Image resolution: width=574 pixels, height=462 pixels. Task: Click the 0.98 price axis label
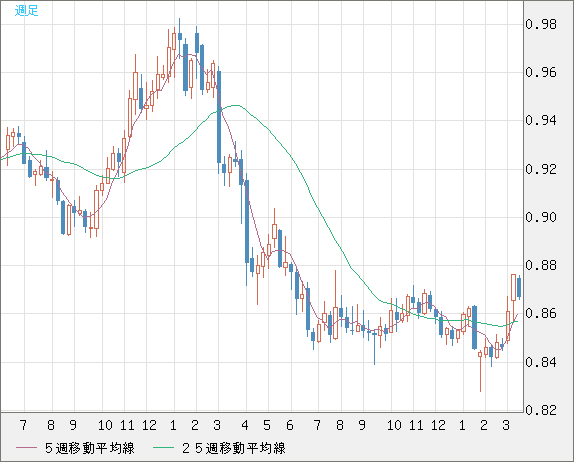(541, 25)
